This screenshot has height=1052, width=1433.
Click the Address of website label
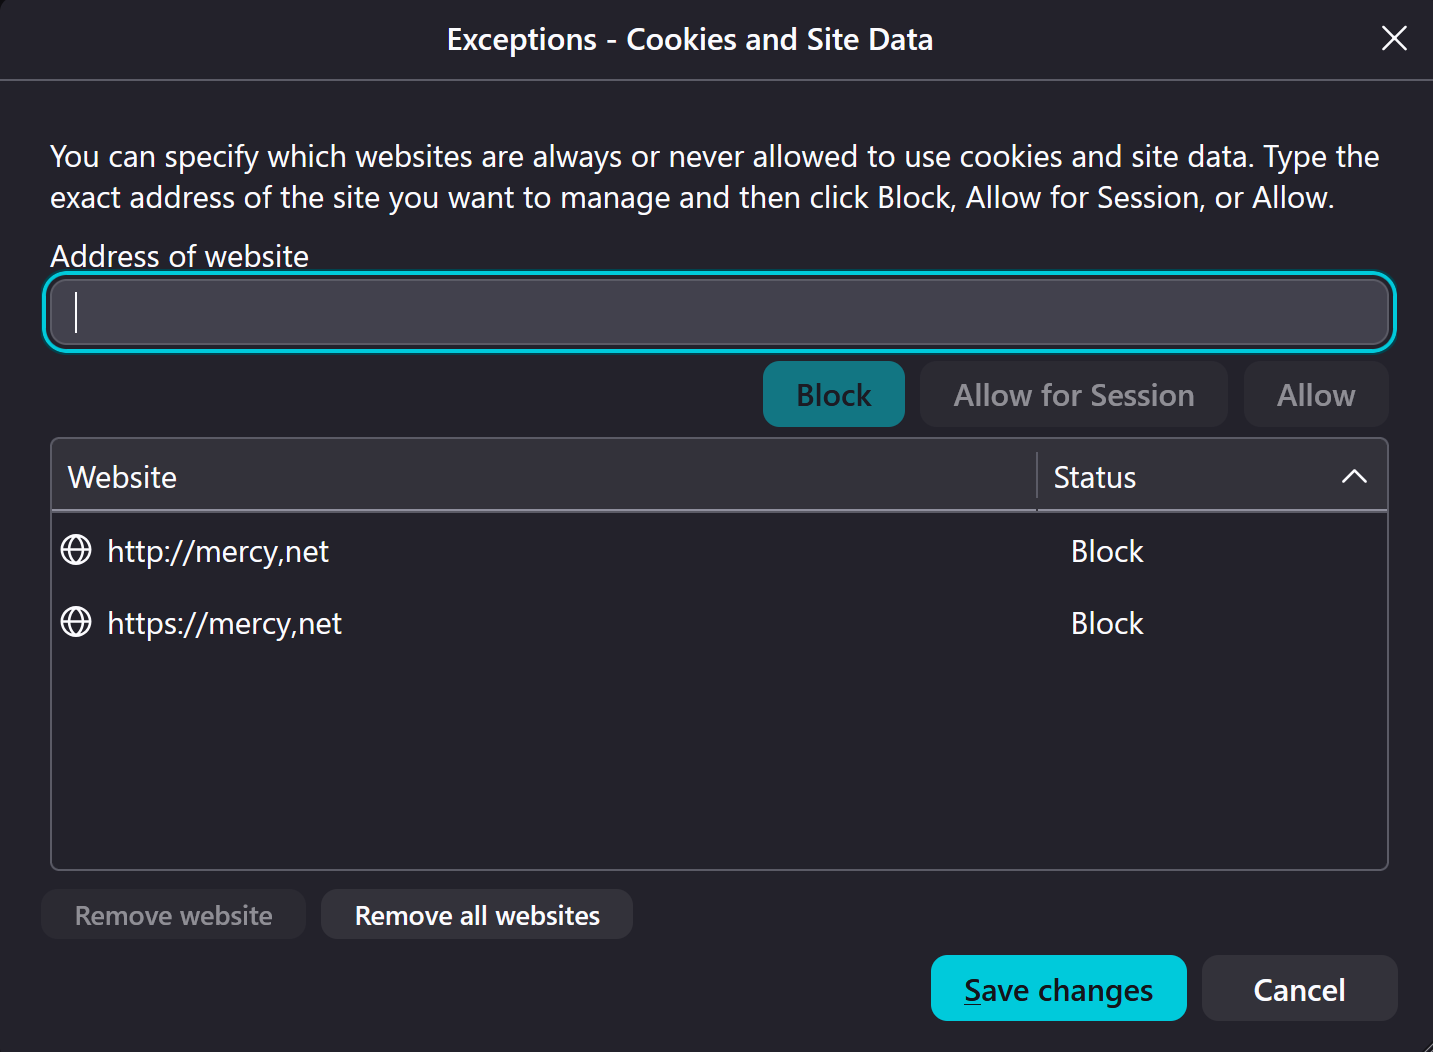[x=180, y=256]
